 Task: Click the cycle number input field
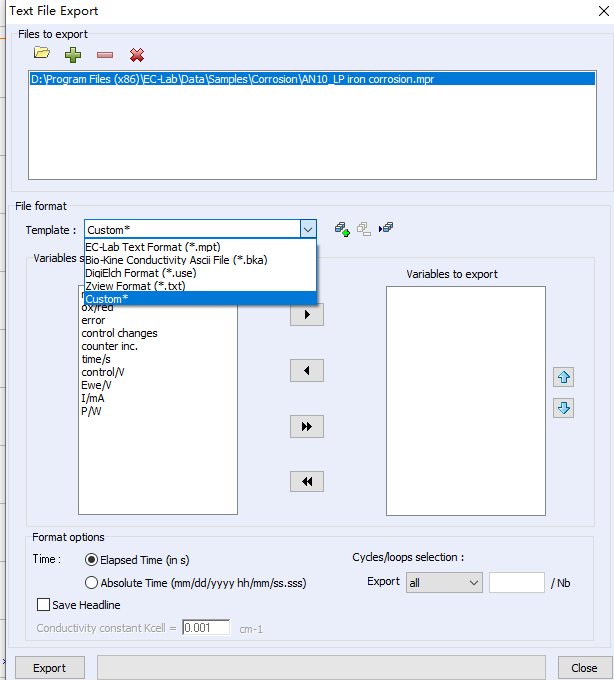pos(516,582)
